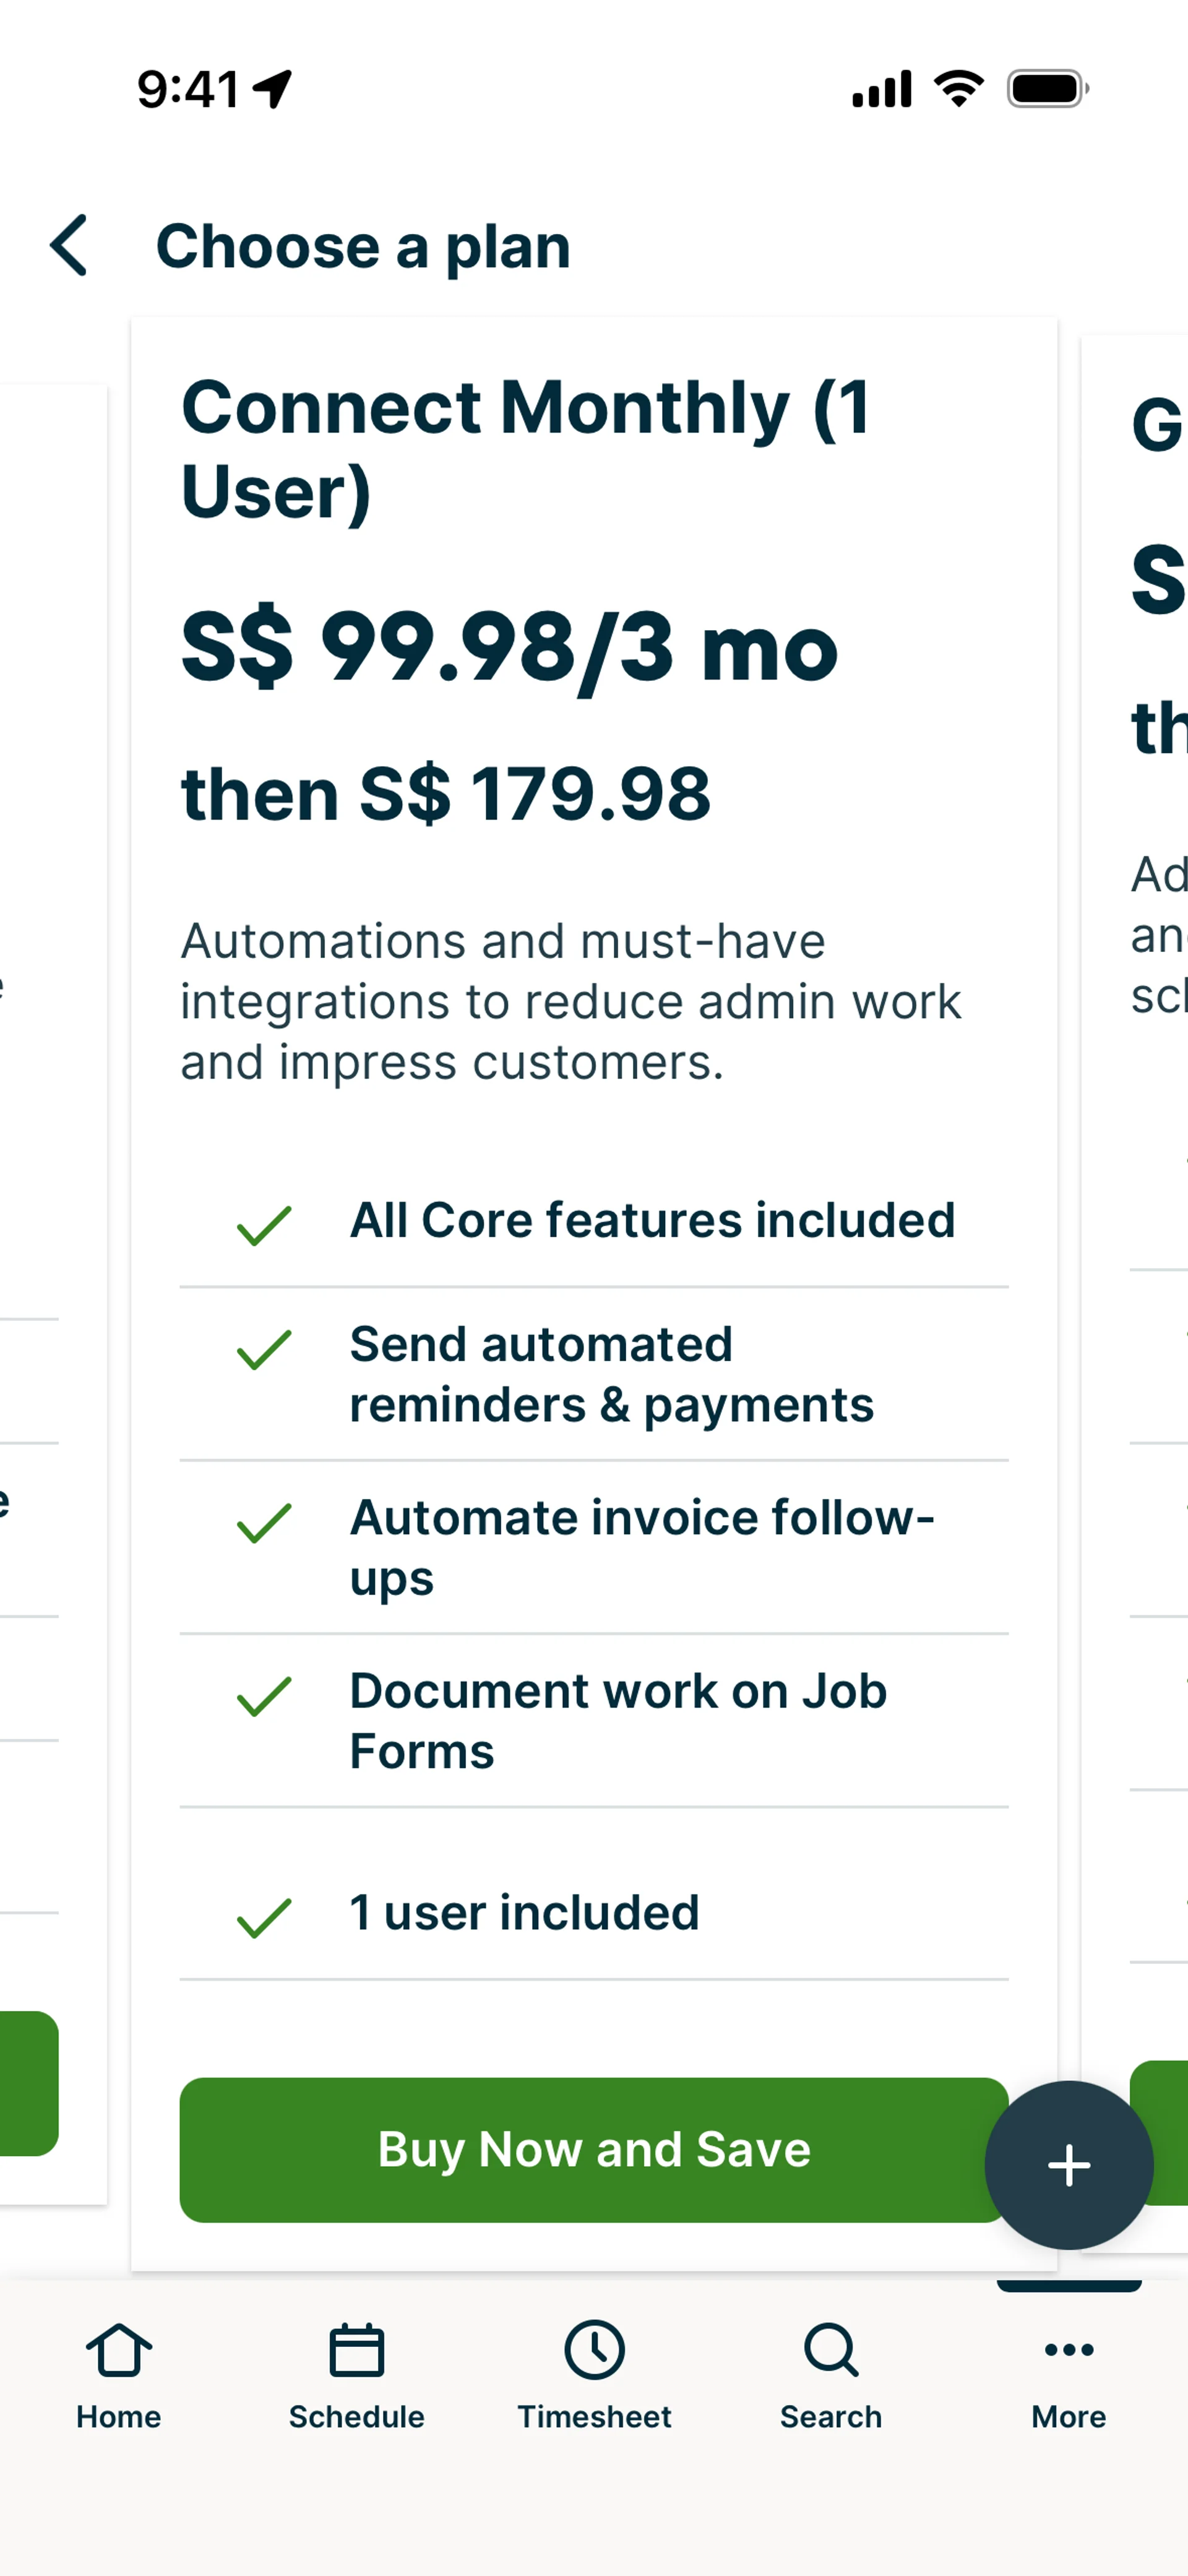Tap the back chevron arrow
Viewport: 1188px width, 2576px height.
coord(69,245)
